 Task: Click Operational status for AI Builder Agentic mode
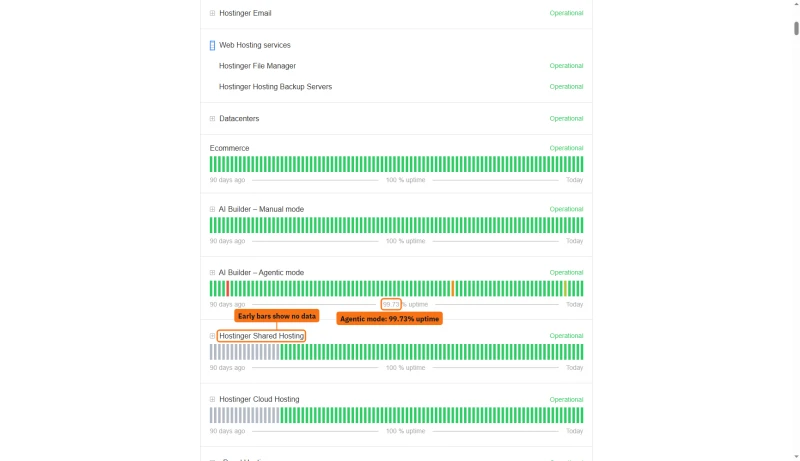[x=566, y=272]
